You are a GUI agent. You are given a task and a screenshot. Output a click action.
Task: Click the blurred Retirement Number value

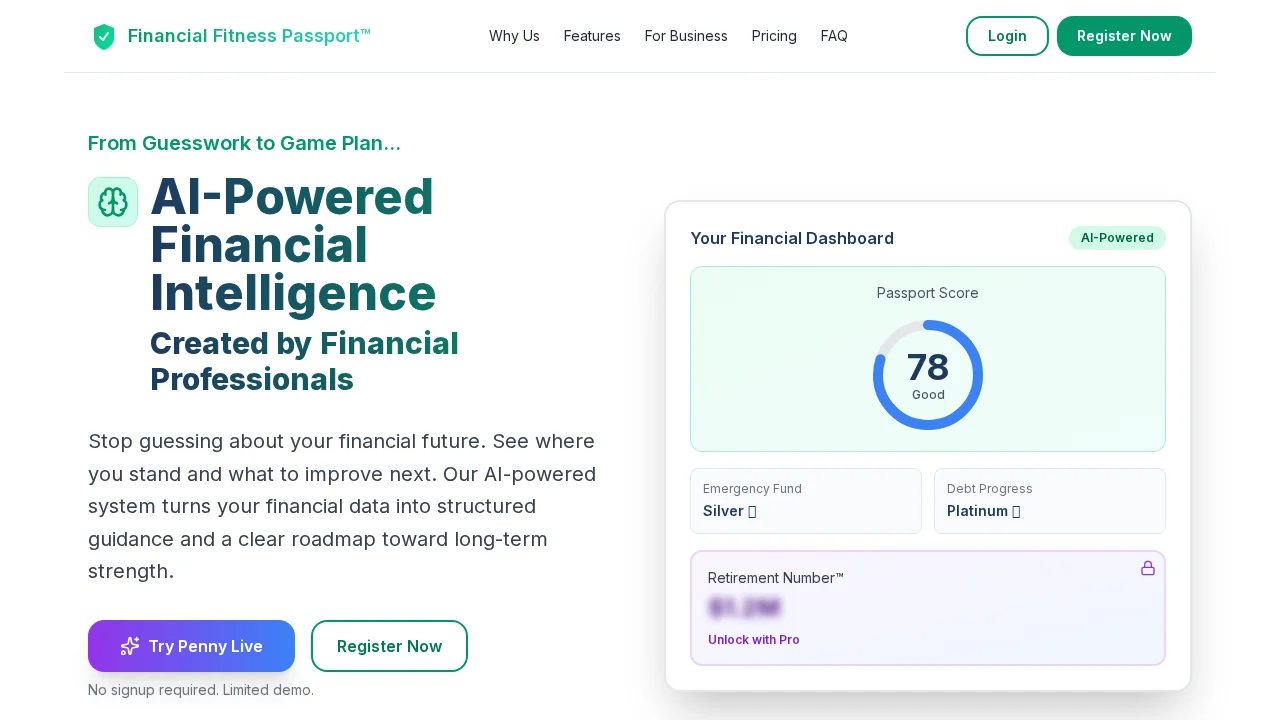coord(745,608)
